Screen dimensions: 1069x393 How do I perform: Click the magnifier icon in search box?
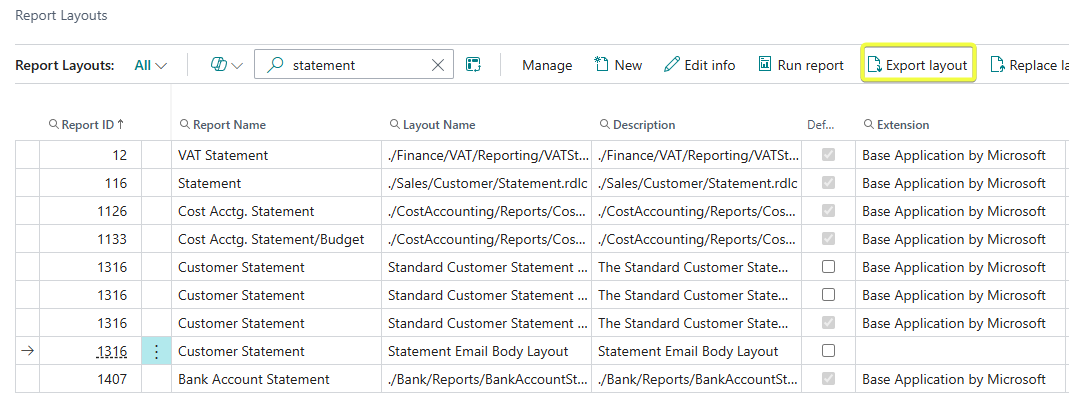coord(275,65)
